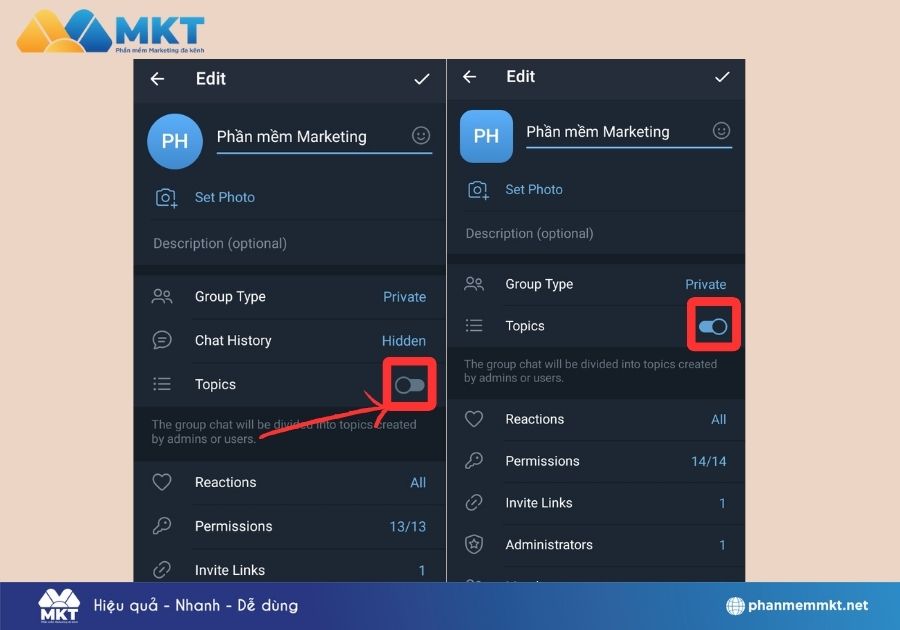
Task: Select the Chat History message icon
Action: (x=162, y=340)
